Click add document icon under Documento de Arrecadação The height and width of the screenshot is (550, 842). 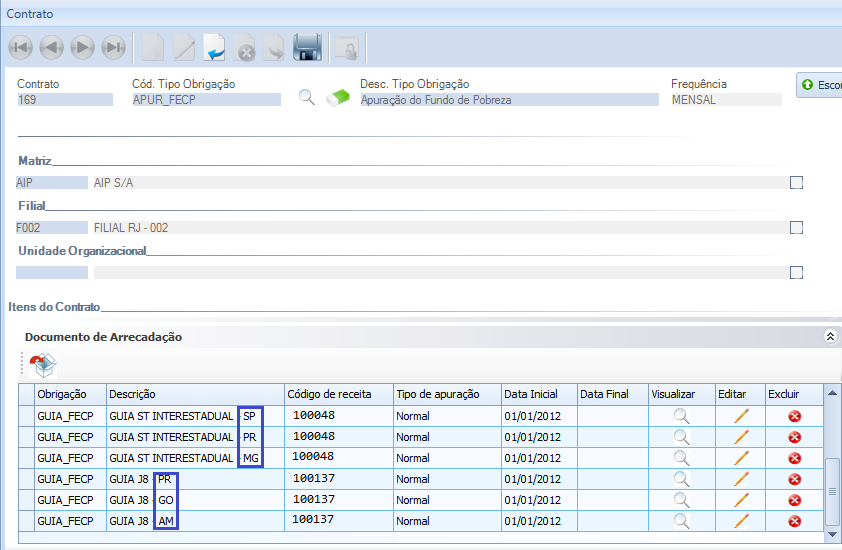point(43,366)
